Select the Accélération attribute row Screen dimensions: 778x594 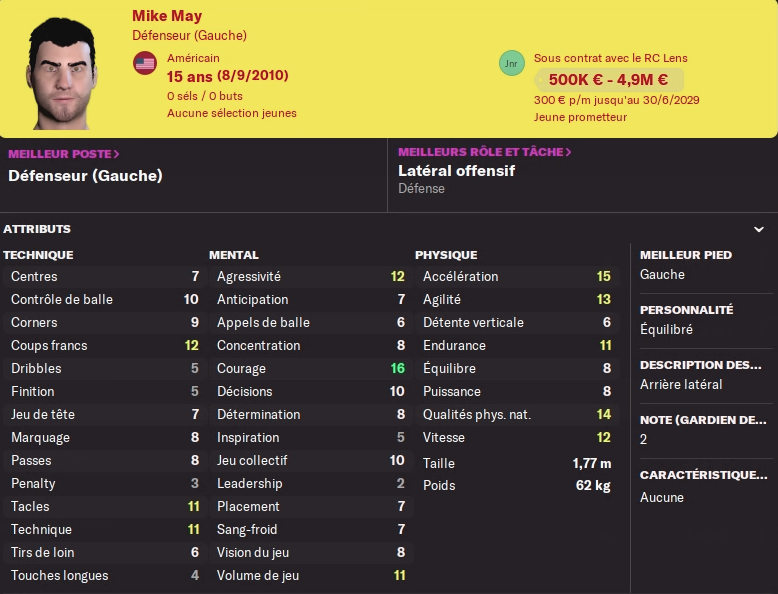pyautogui.click(x=516, y=277)
